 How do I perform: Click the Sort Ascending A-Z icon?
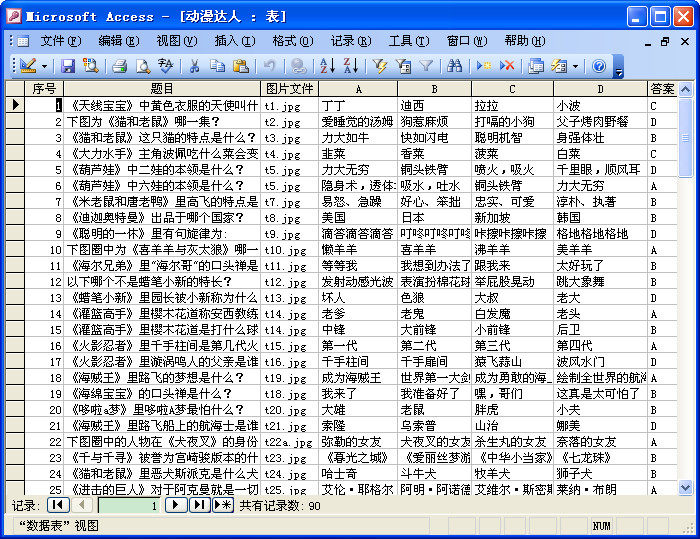coord(327,66)
